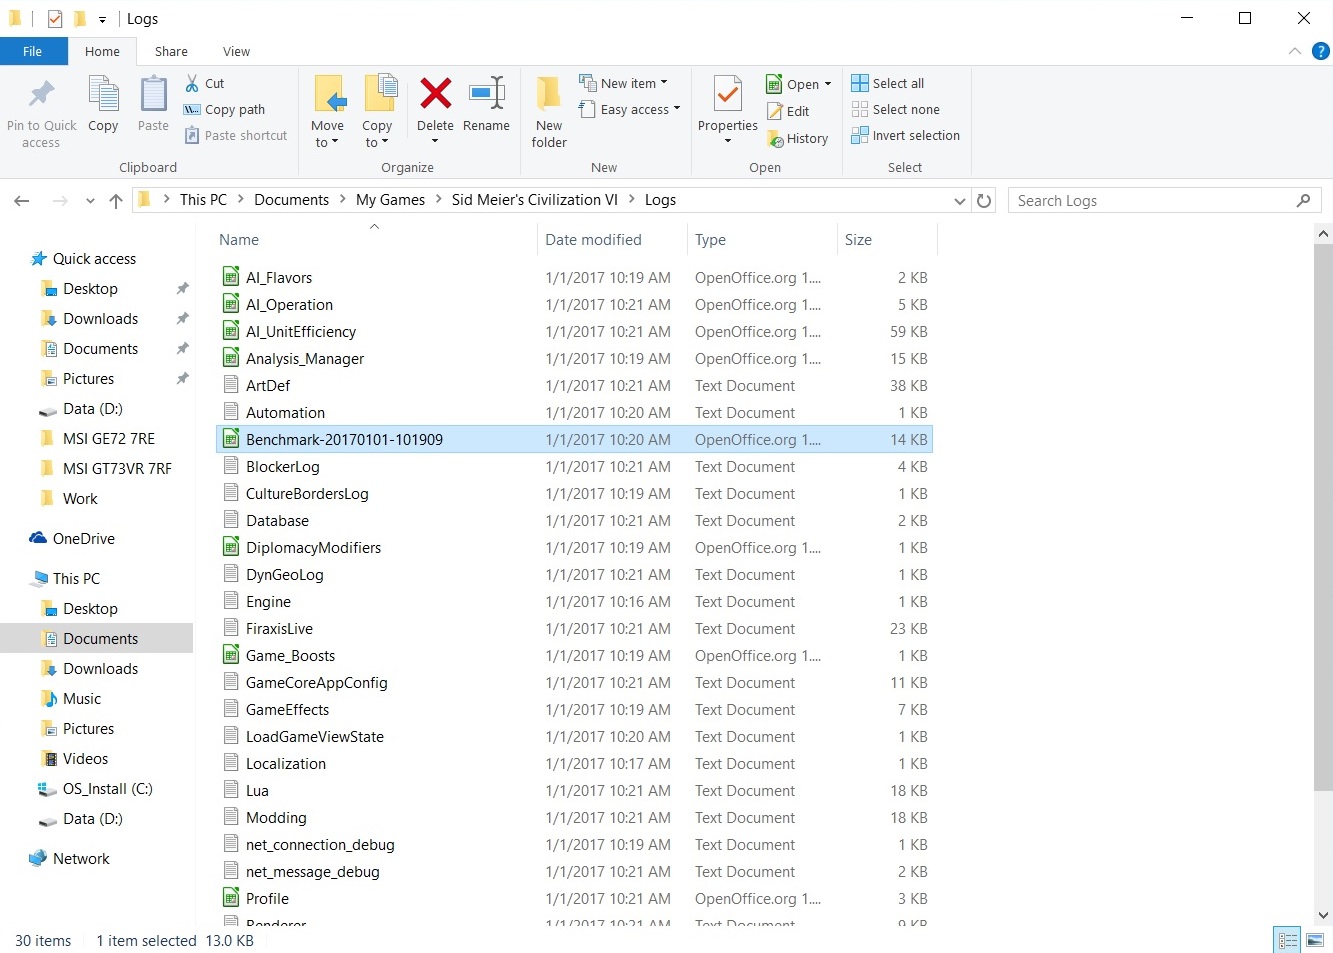
Task: Click the quick access toolbar Properties checkmark
Action: pyautogui.click(x=55, y=19)
